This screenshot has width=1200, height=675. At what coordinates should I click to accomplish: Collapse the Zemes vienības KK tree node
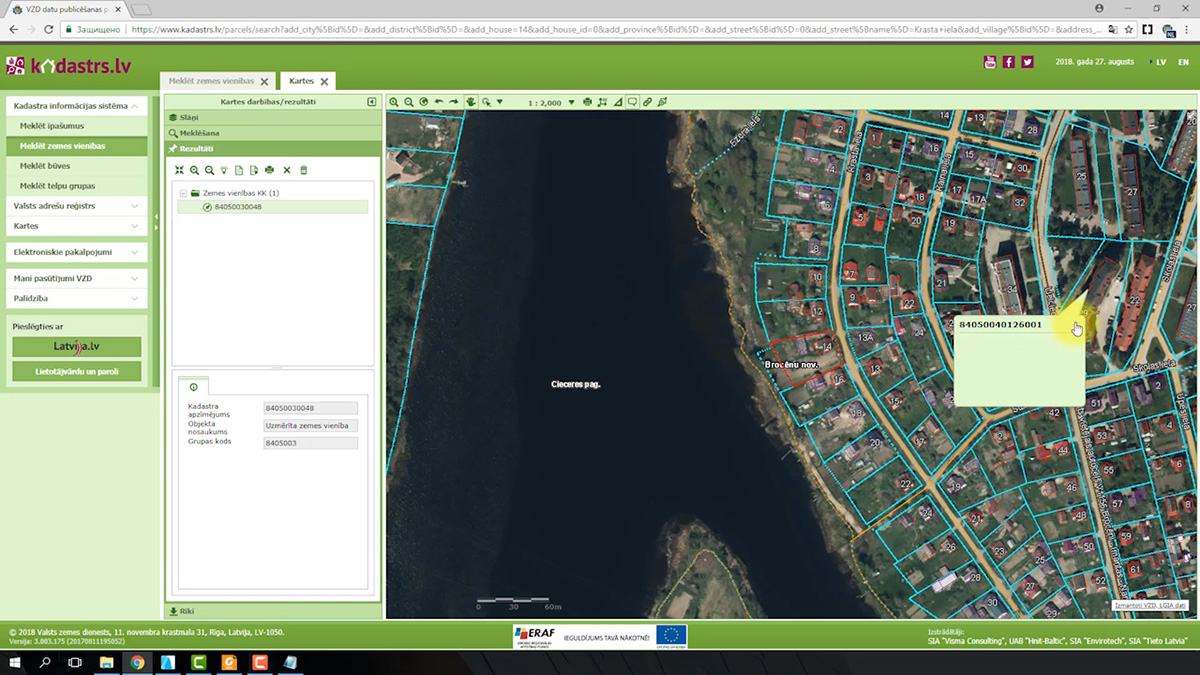pyautogui.click(x=183, y=193)
